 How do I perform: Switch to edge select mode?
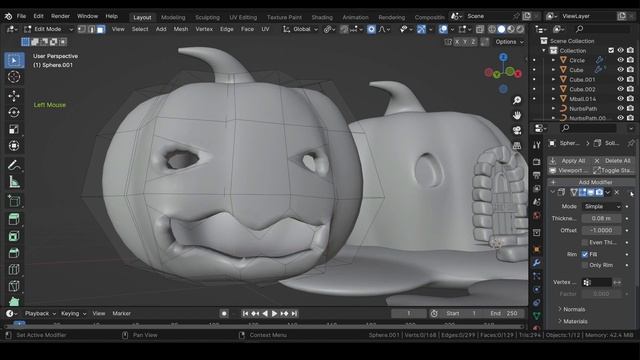pos(91,29)
